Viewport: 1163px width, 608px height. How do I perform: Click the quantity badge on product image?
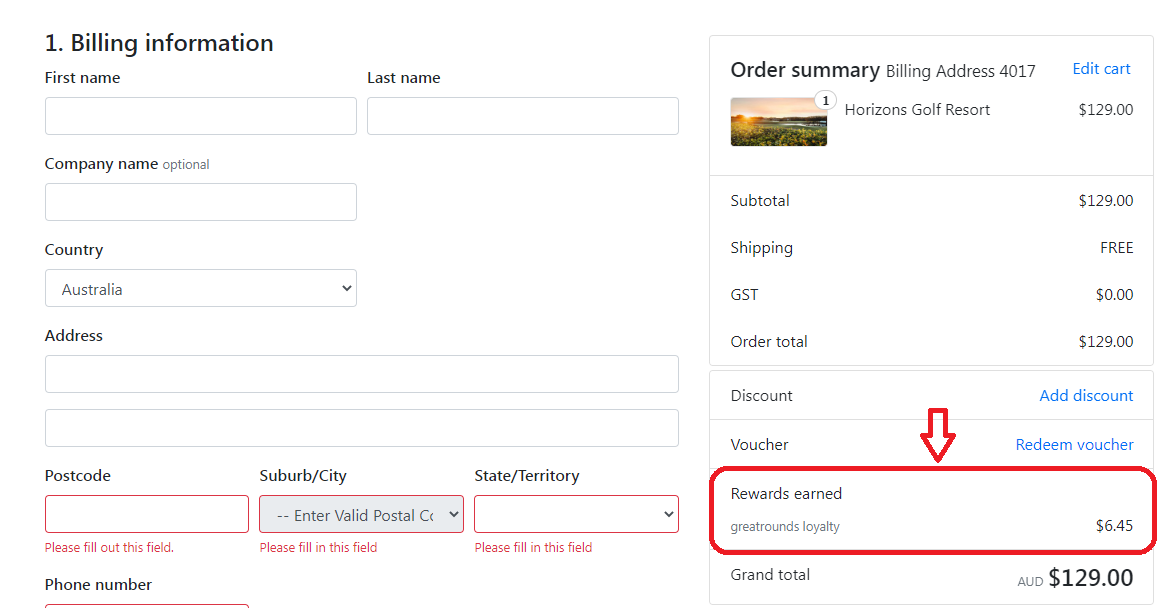[x=826, y=100]
